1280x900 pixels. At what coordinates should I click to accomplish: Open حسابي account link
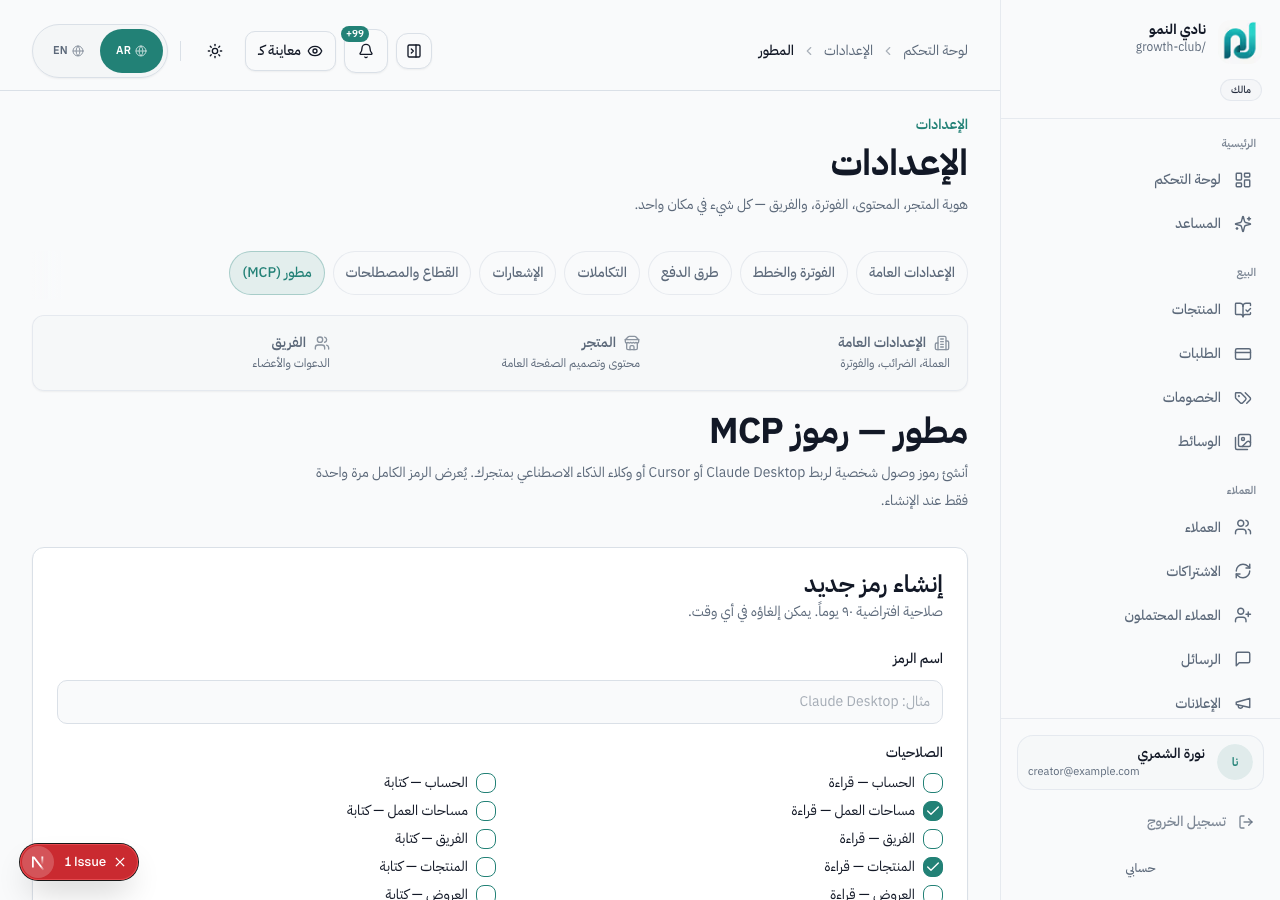pyautogui.click(x=1140, y=868)
